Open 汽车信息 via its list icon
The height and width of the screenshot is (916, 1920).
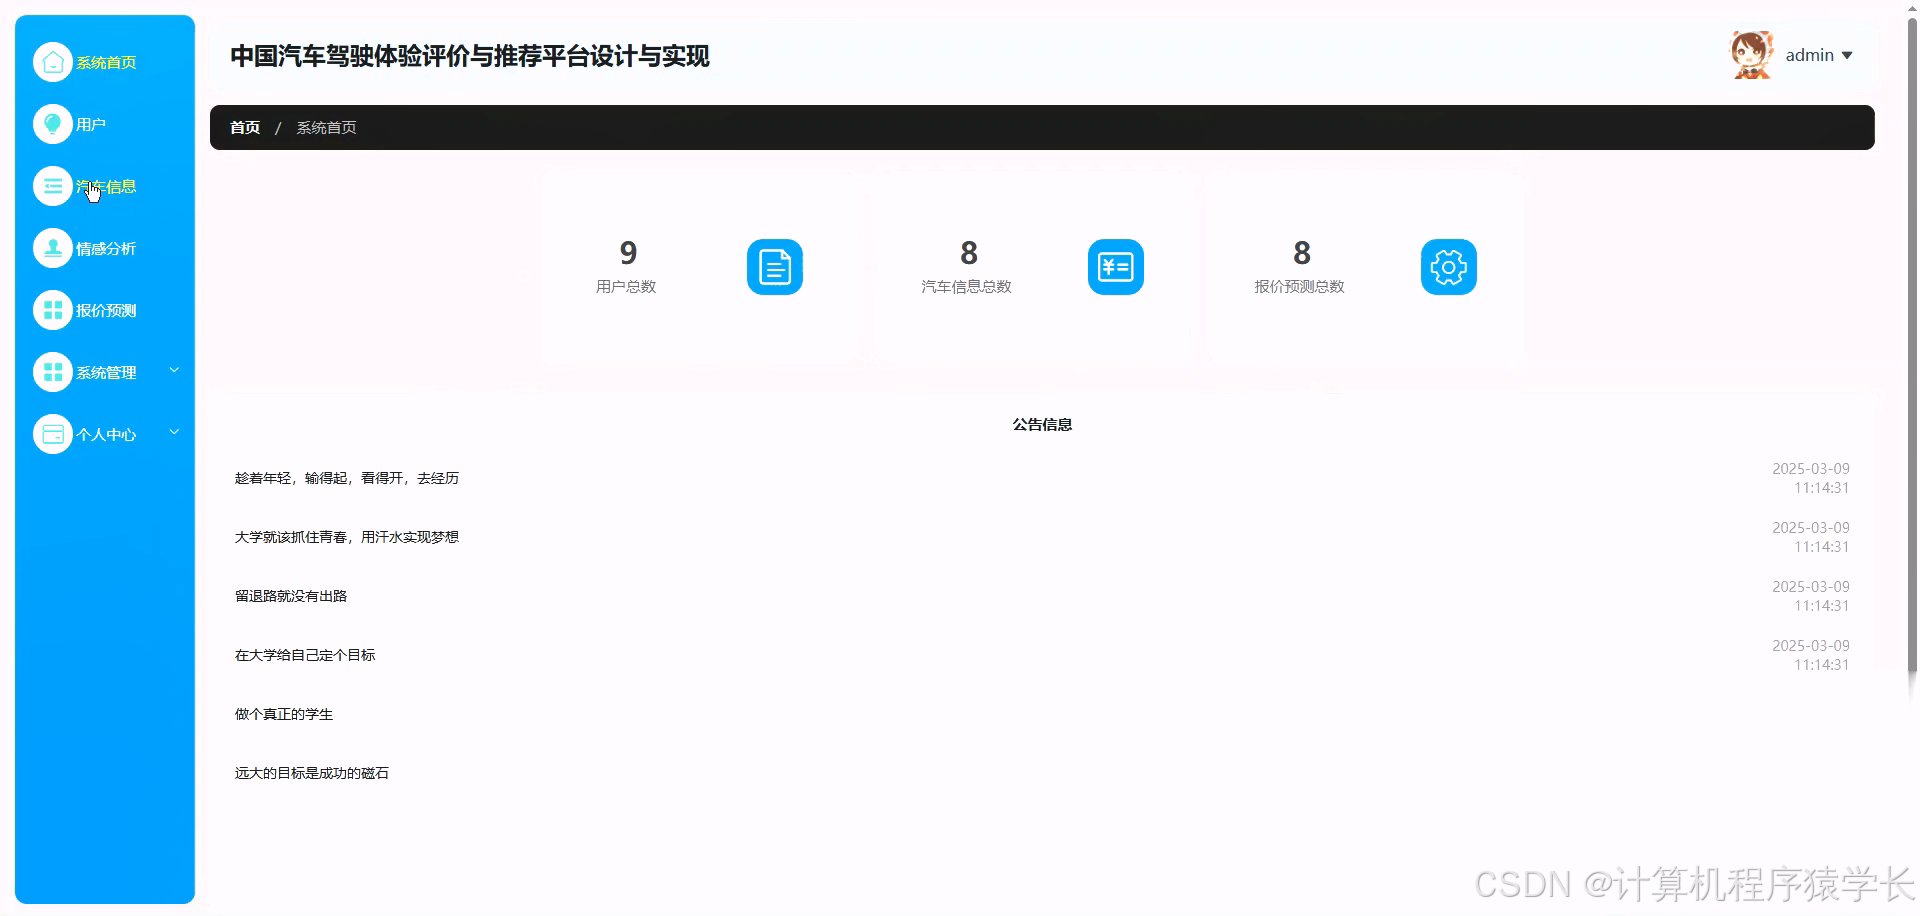point(52,186)
